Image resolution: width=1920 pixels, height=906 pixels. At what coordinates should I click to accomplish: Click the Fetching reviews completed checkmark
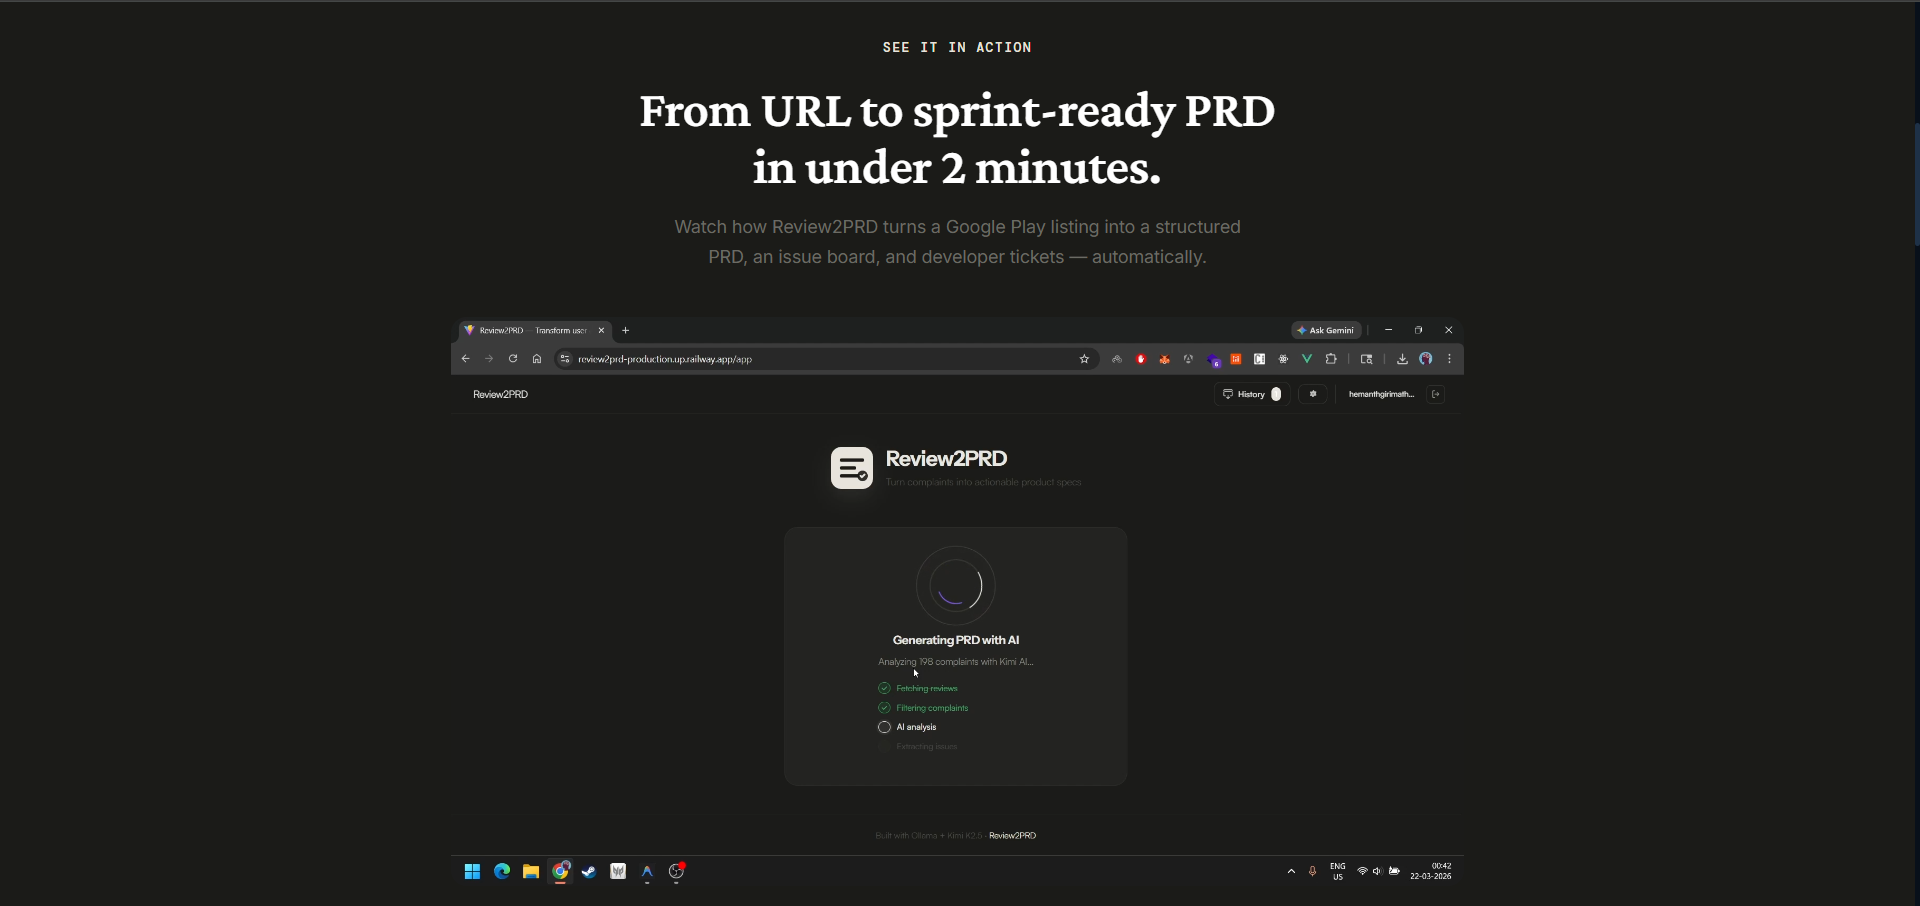884,688
